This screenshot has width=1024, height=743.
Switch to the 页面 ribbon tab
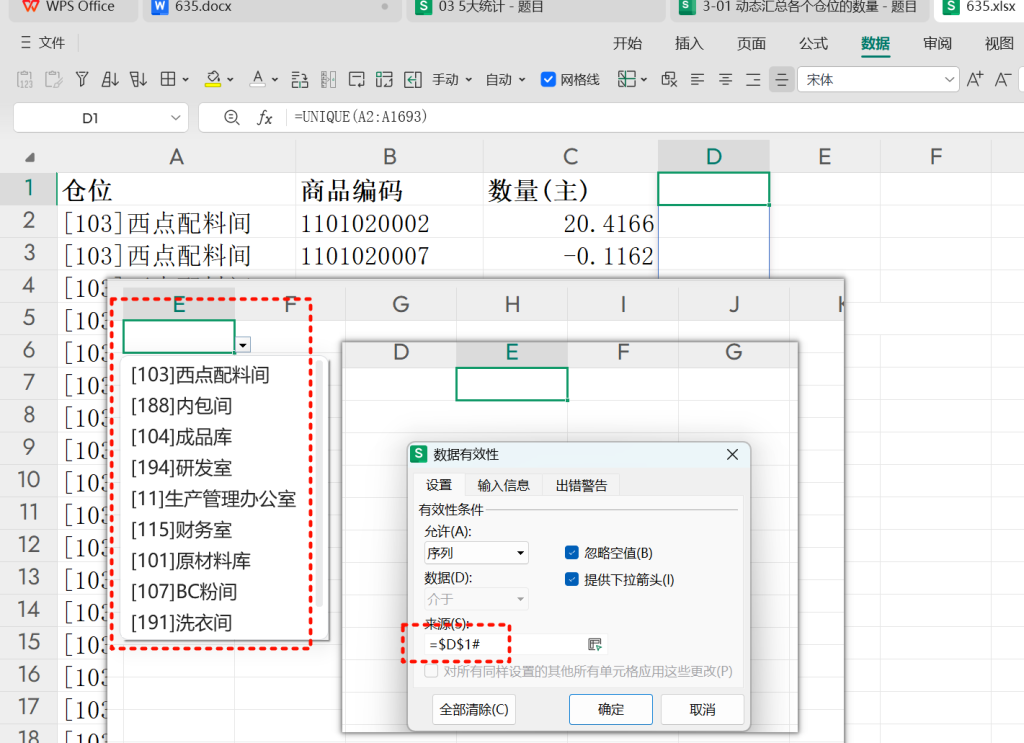pyautogui.click(x=751, y=44)
